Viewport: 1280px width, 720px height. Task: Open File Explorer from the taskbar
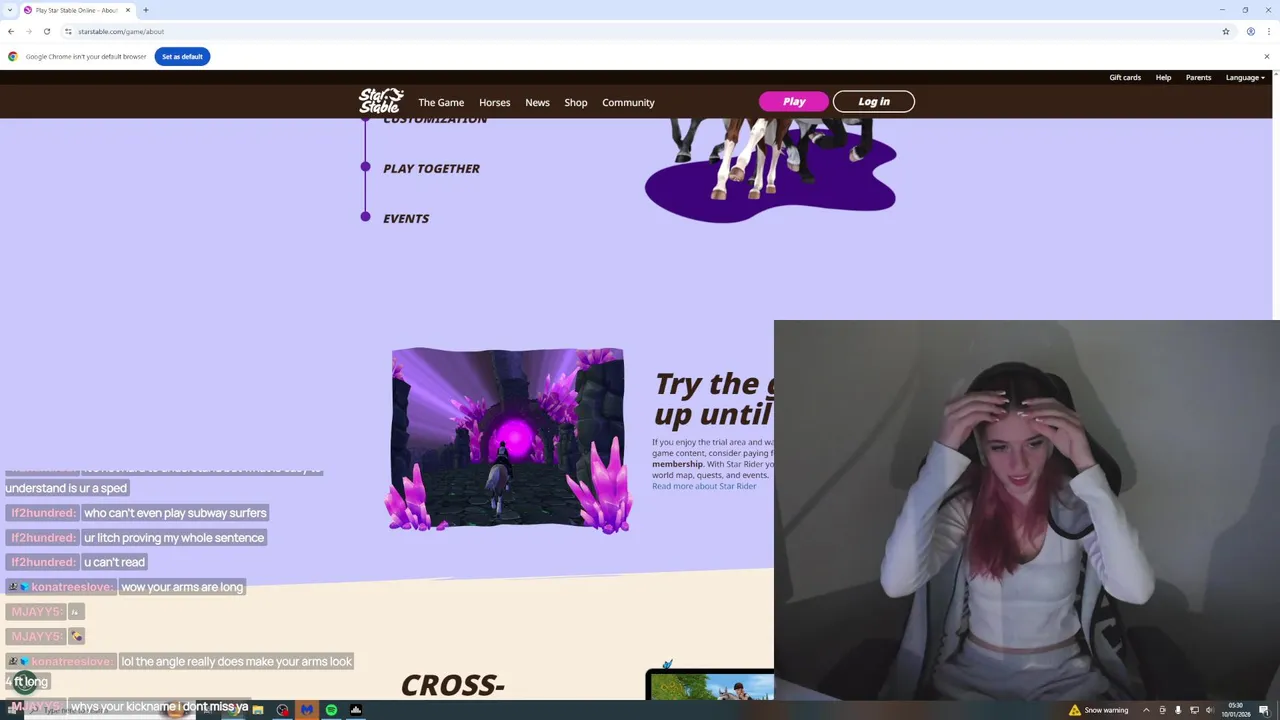pyautogui.click(x=258, y=710)
